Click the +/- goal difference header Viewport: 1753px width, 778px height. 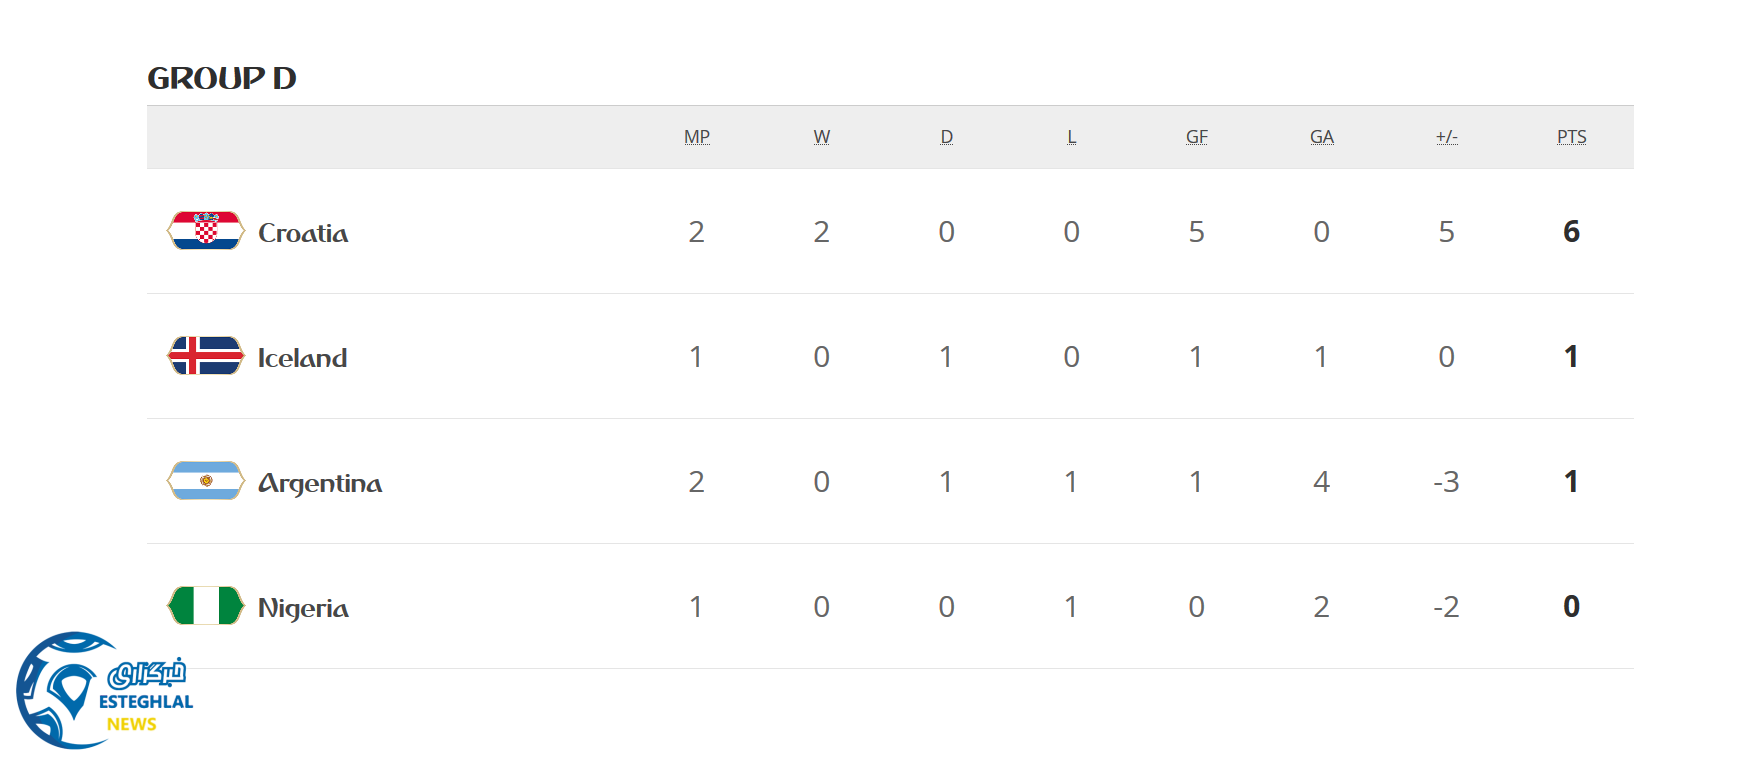(1447, 137)
